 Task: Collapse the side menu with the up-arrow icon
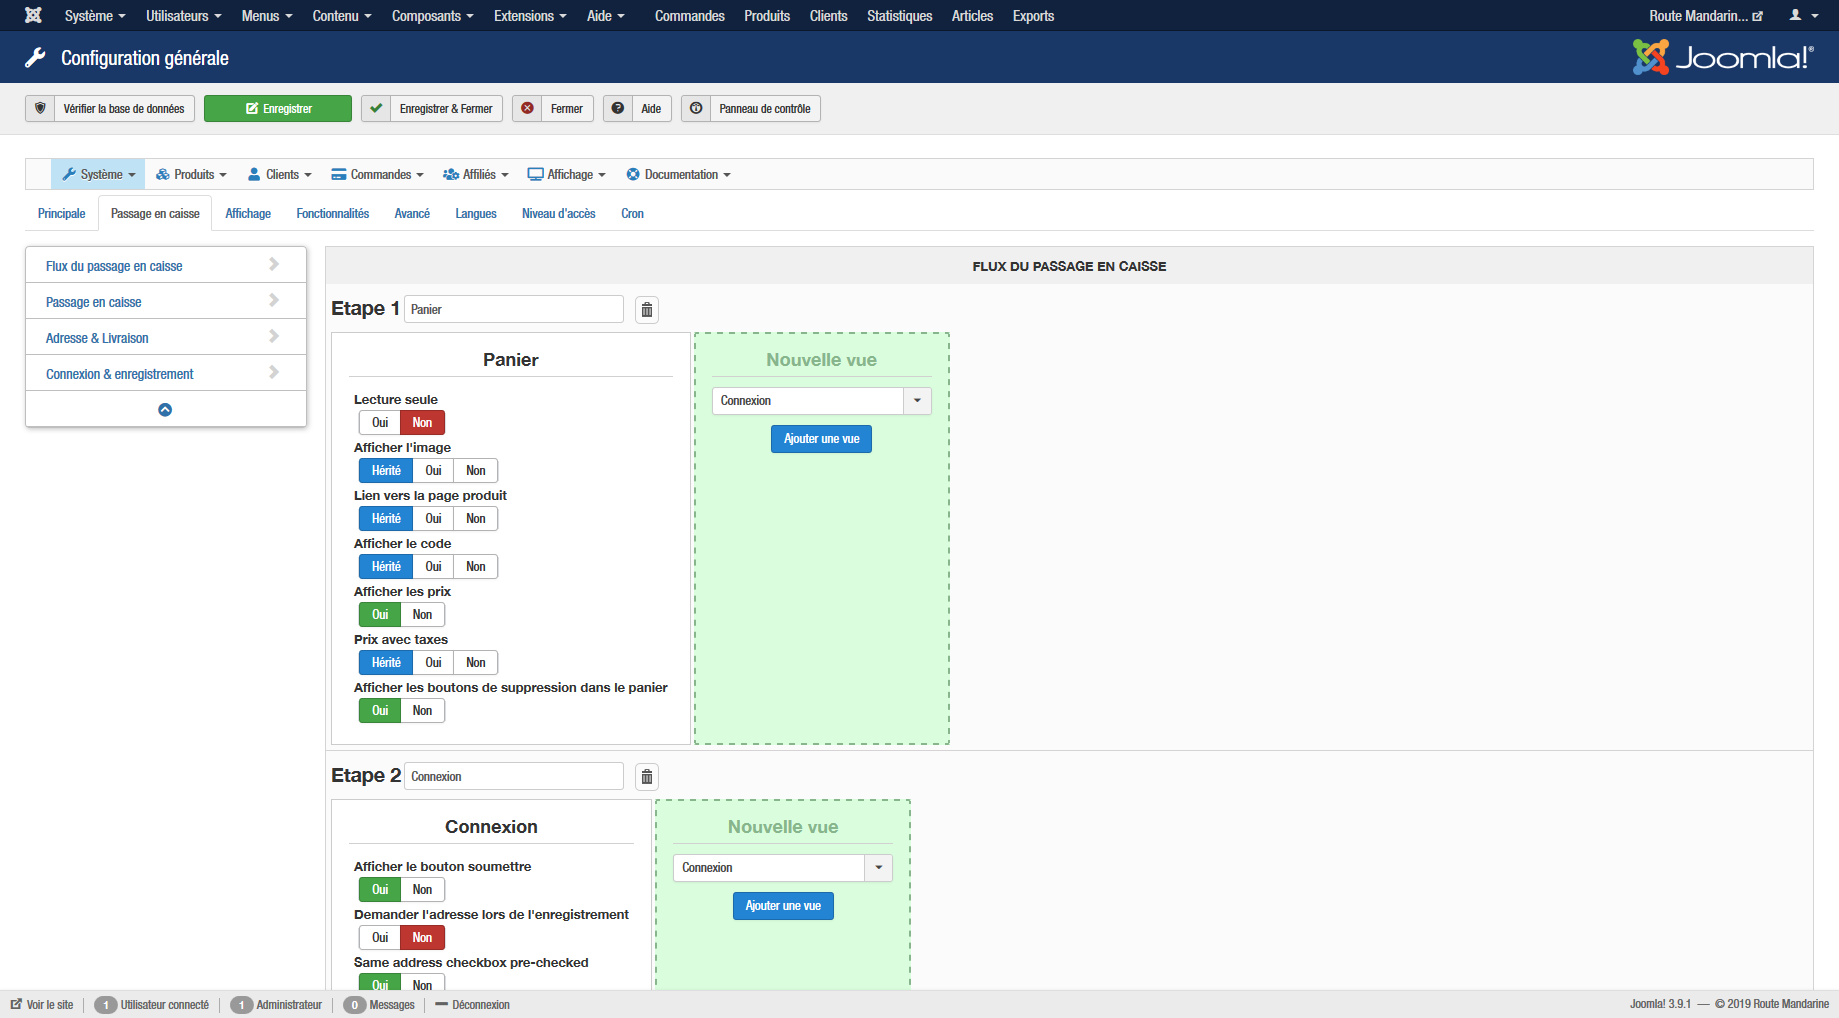point(165,409)
